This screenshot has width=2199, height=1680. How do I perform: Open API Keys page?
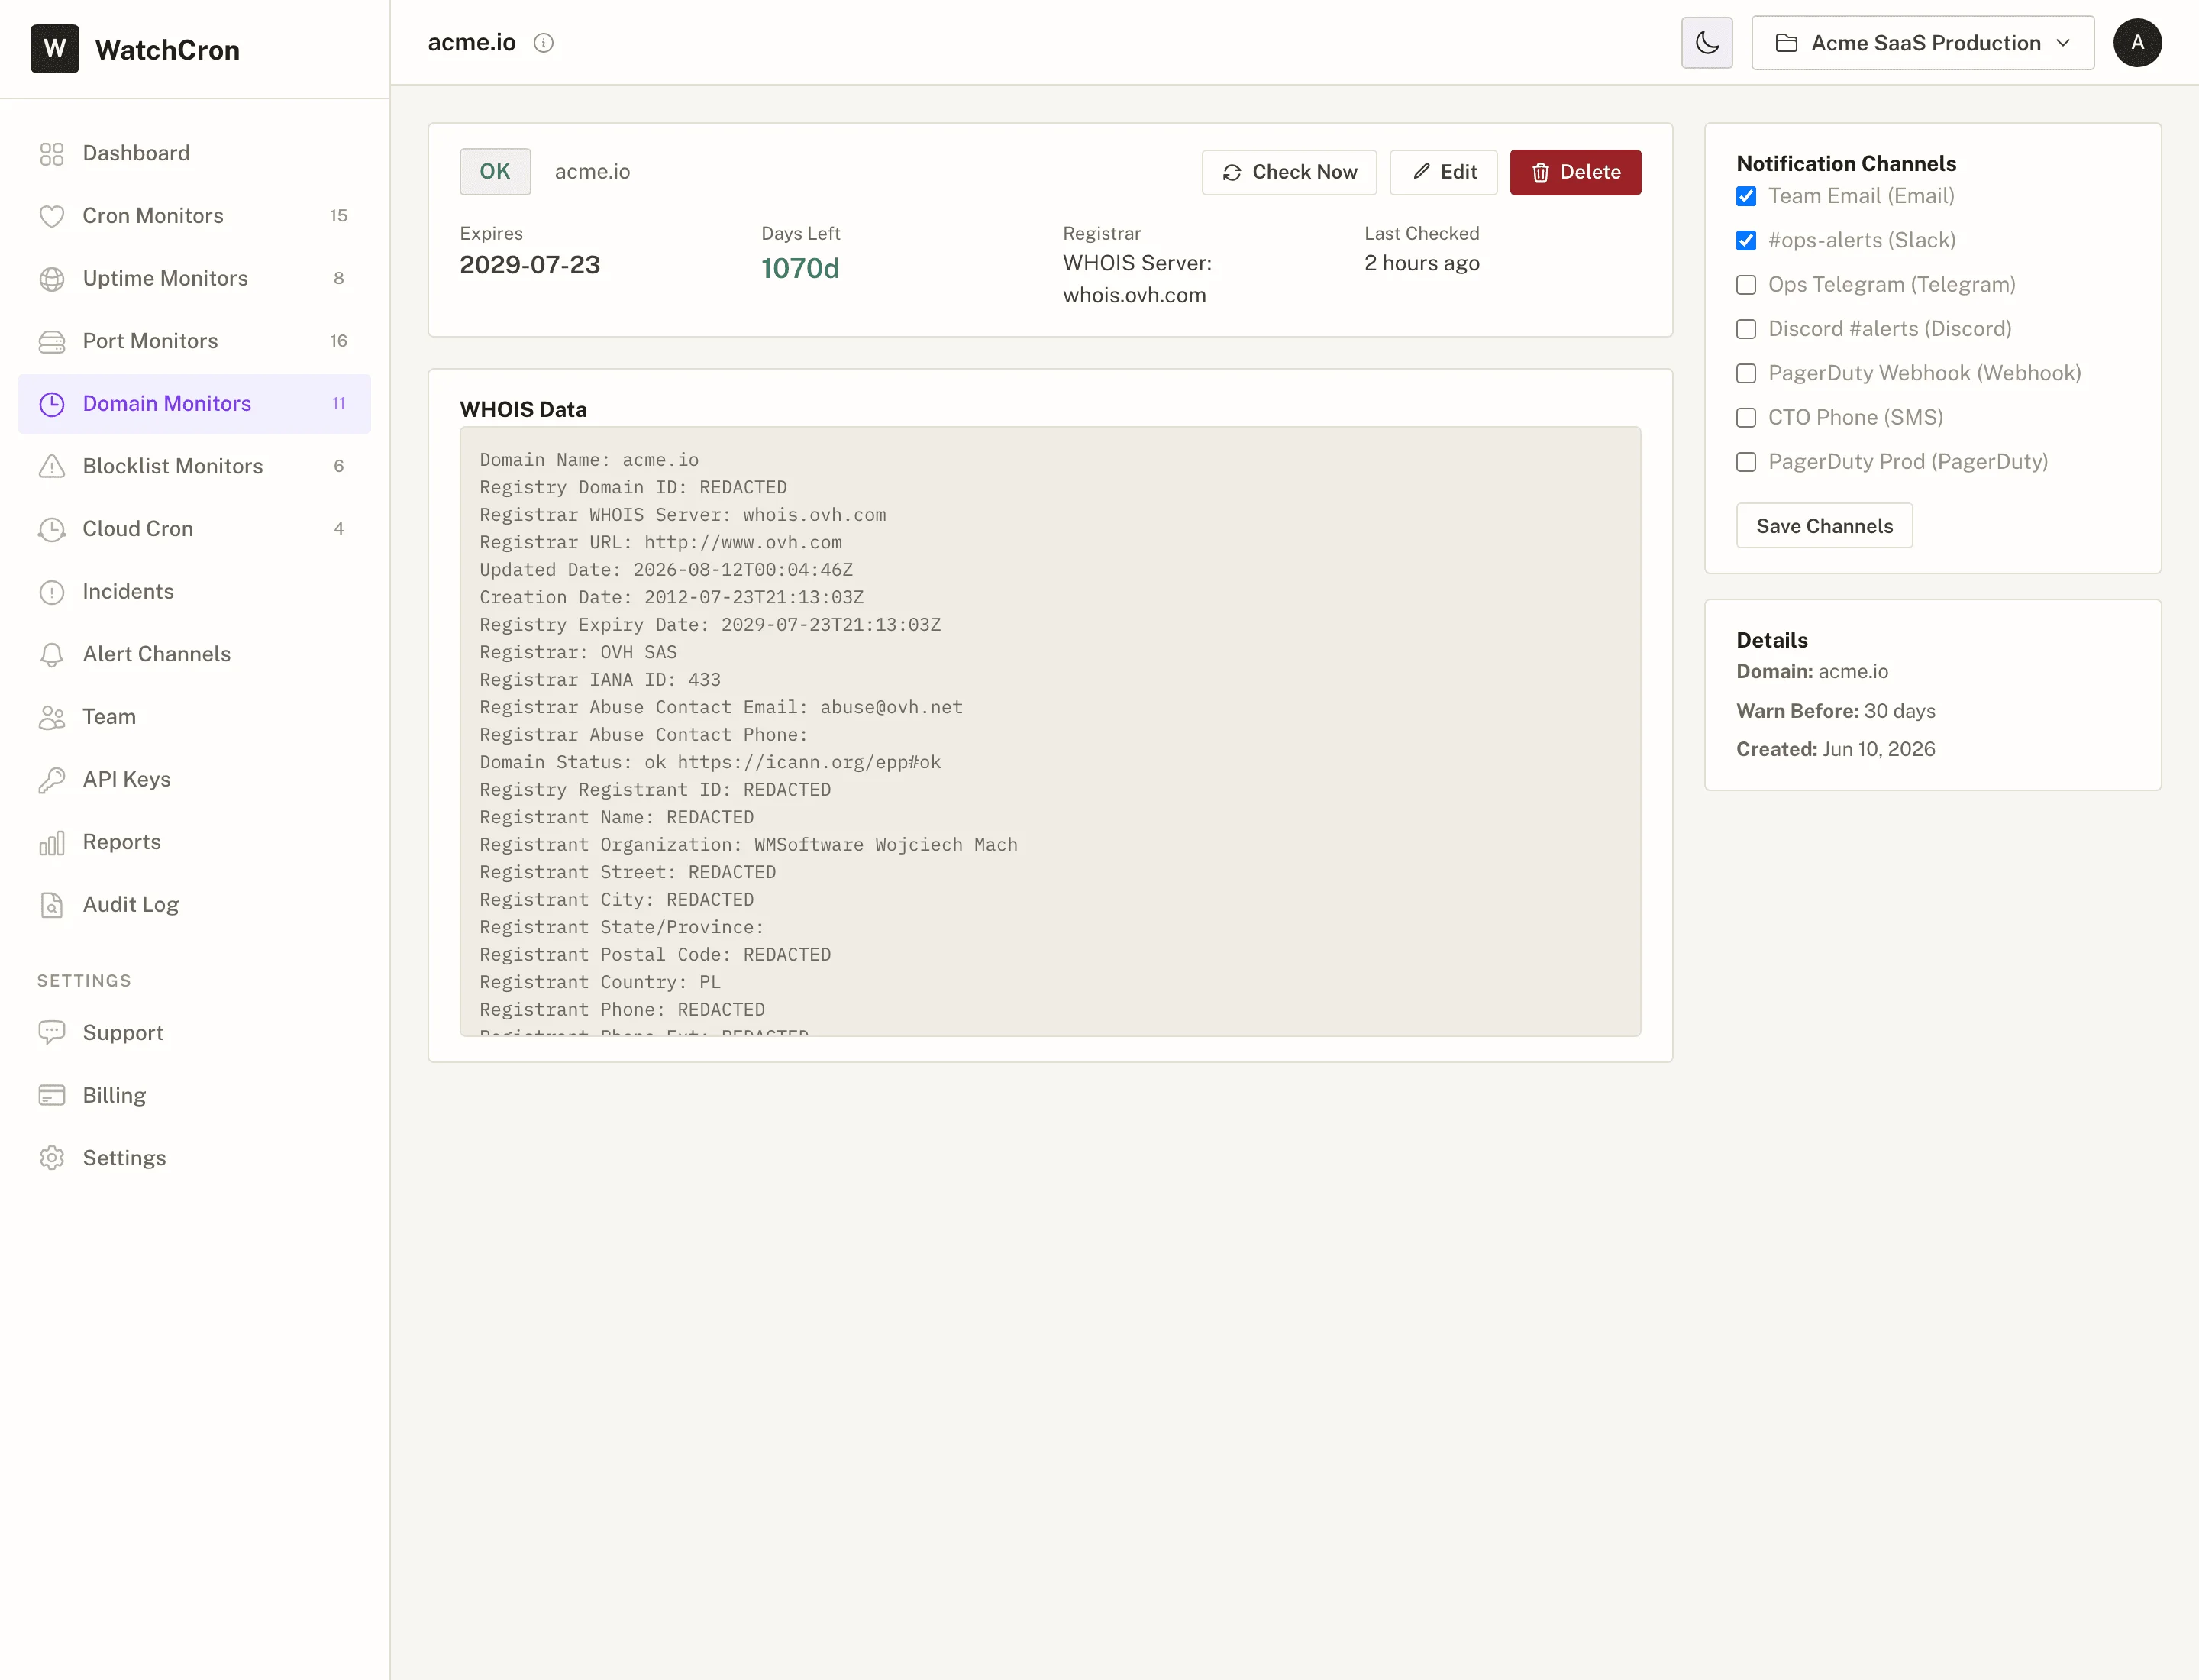point(194,780)
